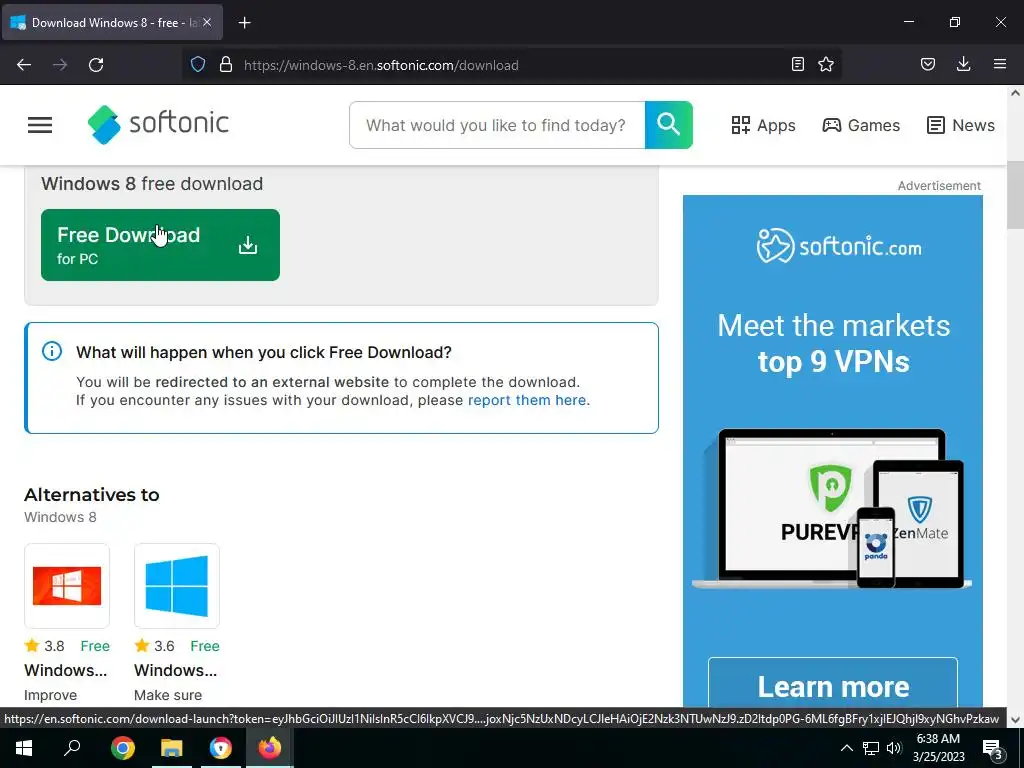Open the volume control in tray
Image resolution: width=1024 pixels, height=768 pixels.
click(x=894, y=748)
